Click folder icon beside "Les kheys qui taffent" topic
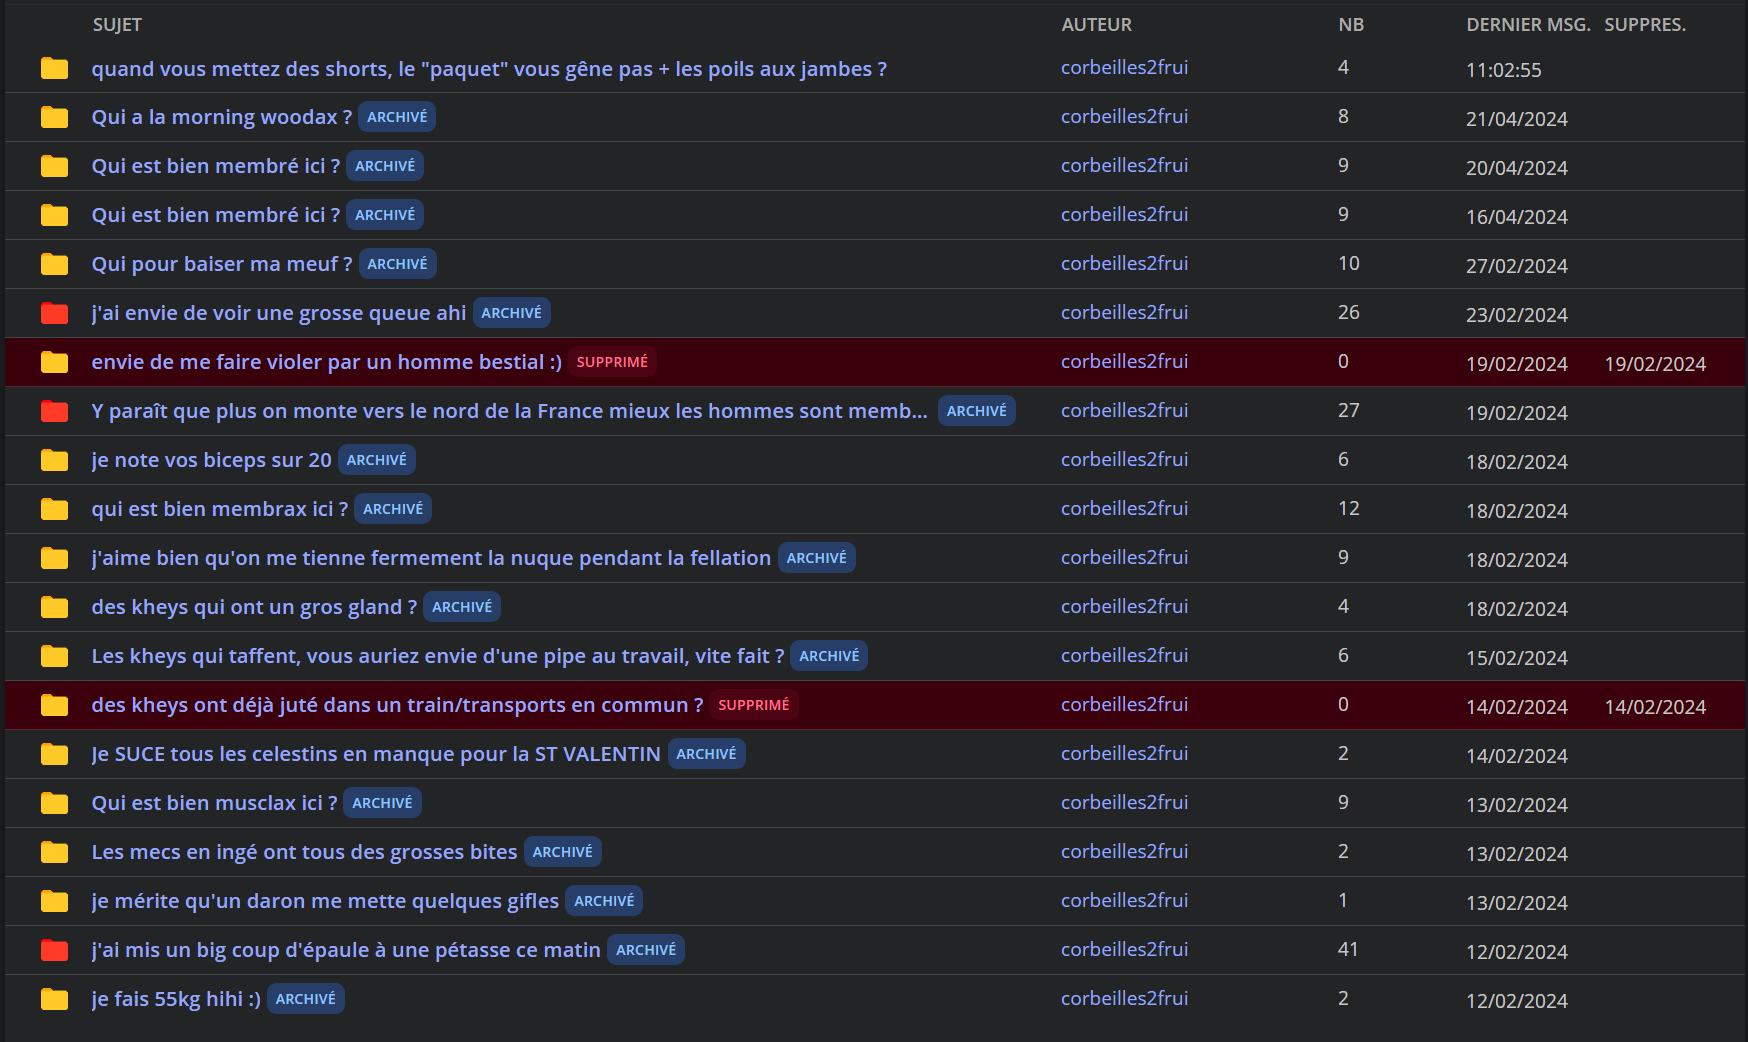Image resolution: width=1748 pixels, height=1042 pixels. point(54,657)
